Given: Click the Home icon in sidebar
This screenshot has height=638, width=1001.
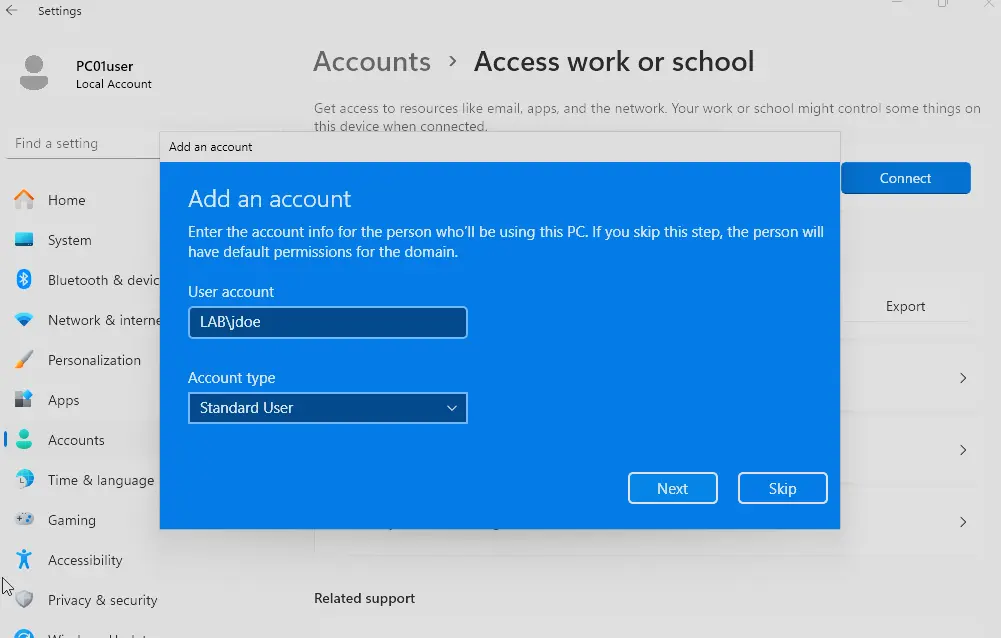Looking at the screenshot, I should click(x=24, y=200).
